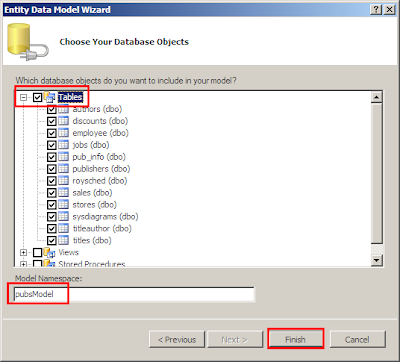Uncheck the titles (dbo) checkbox

tap(52, 241)
